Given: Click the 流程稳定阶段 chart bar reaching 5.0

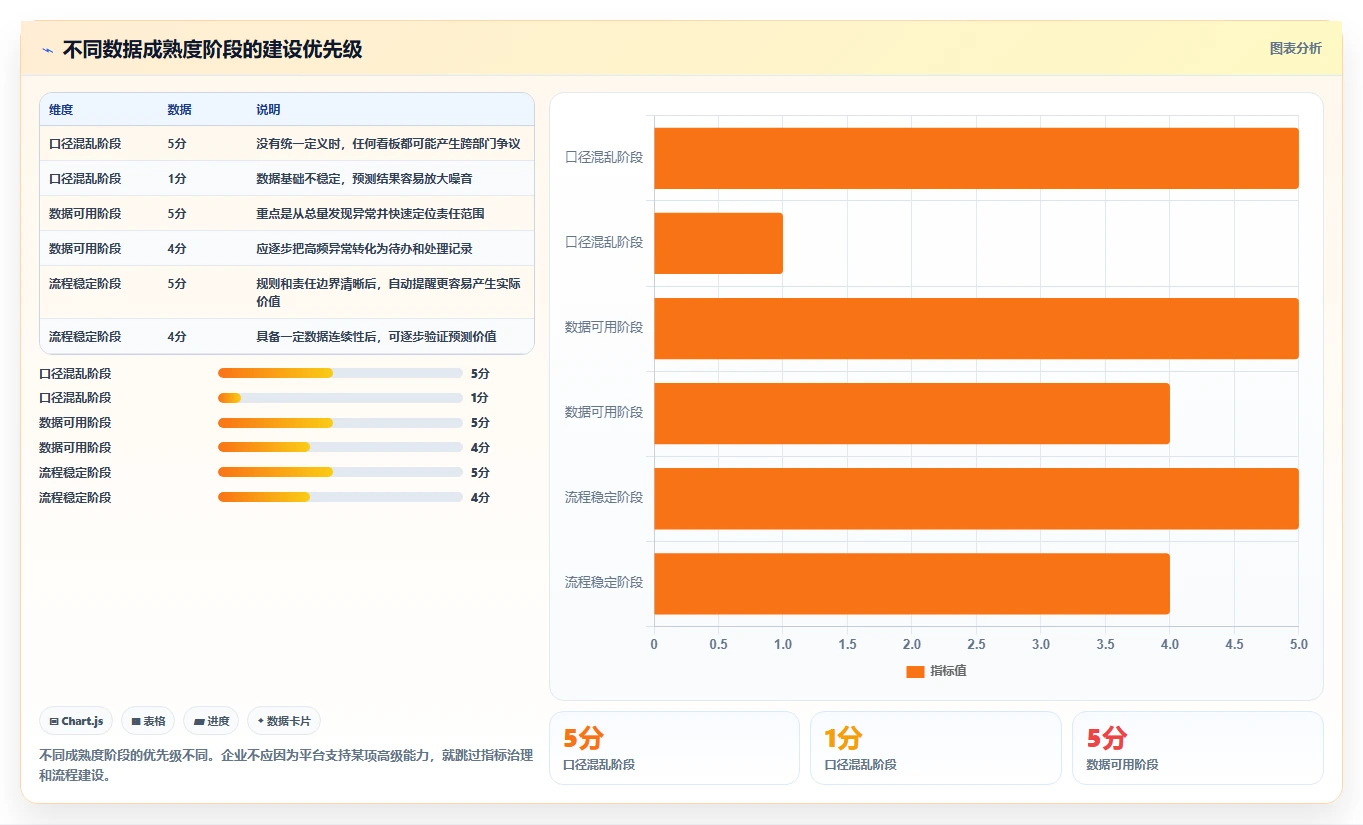Looking at the screenshot, I should (976, 498).
